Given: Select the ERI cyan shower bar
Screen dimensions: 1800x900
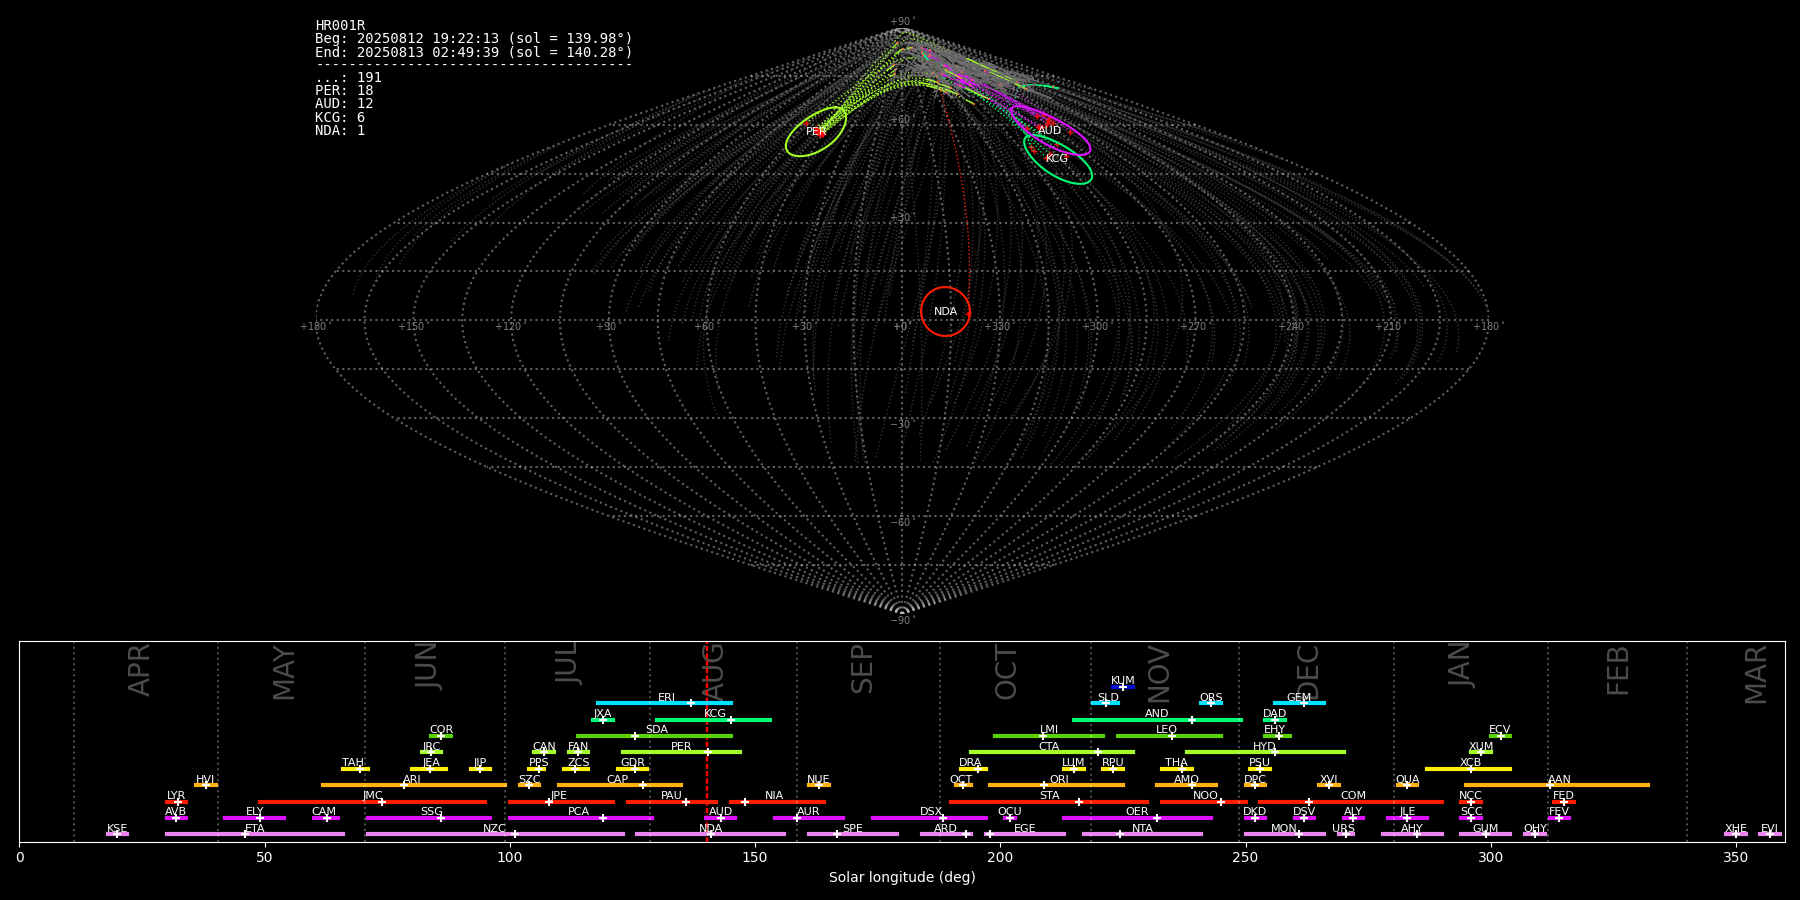Looking at the screenshot, I should pos(664,703).
